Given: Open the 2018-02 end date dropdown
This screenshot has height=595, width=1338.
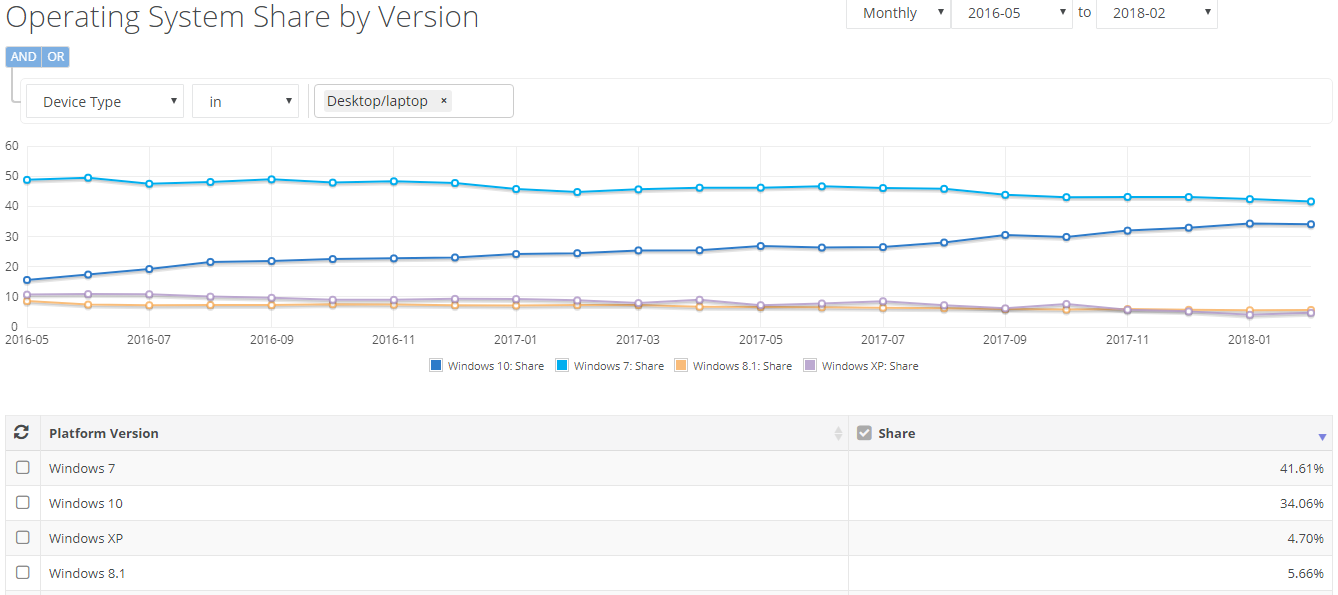Looking at the screenshot, I should (1157, 13).
